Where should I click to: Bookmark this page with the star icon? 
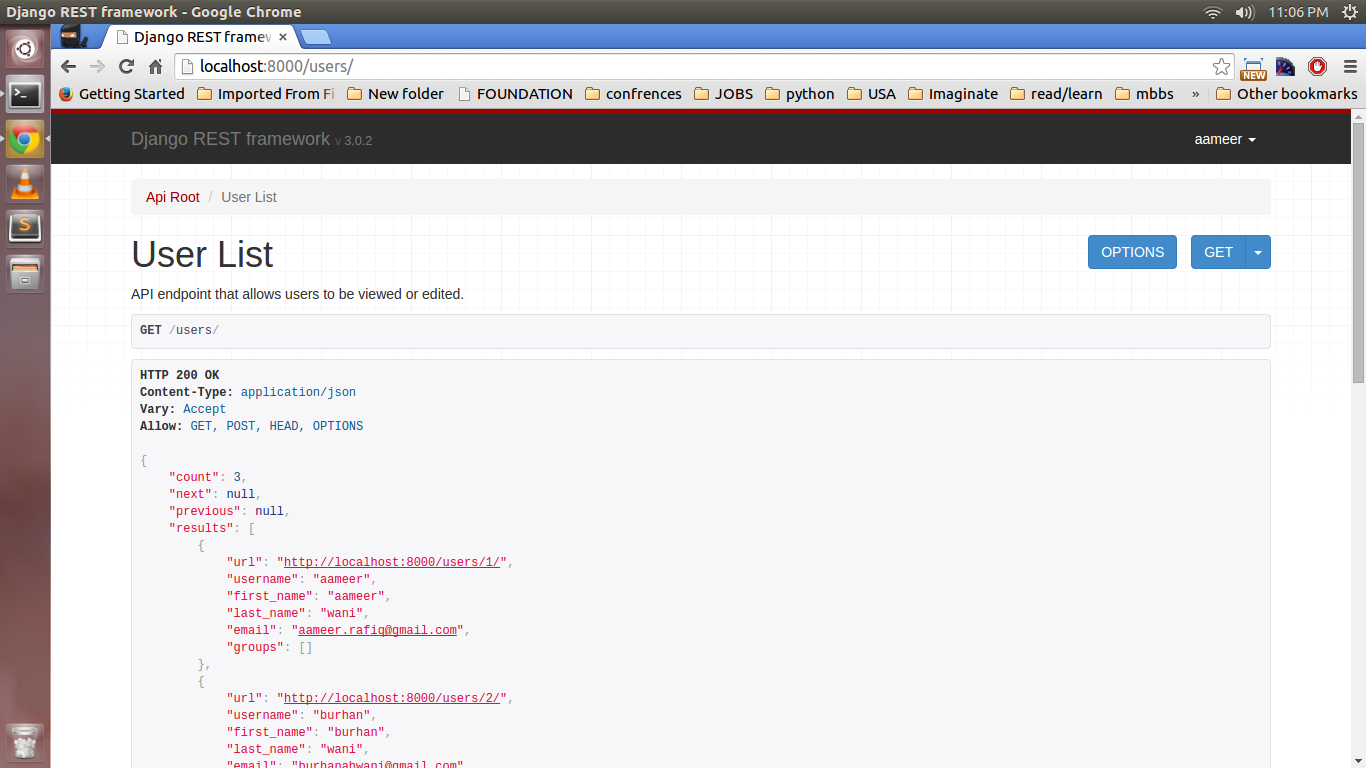(x=1221, y=67)
